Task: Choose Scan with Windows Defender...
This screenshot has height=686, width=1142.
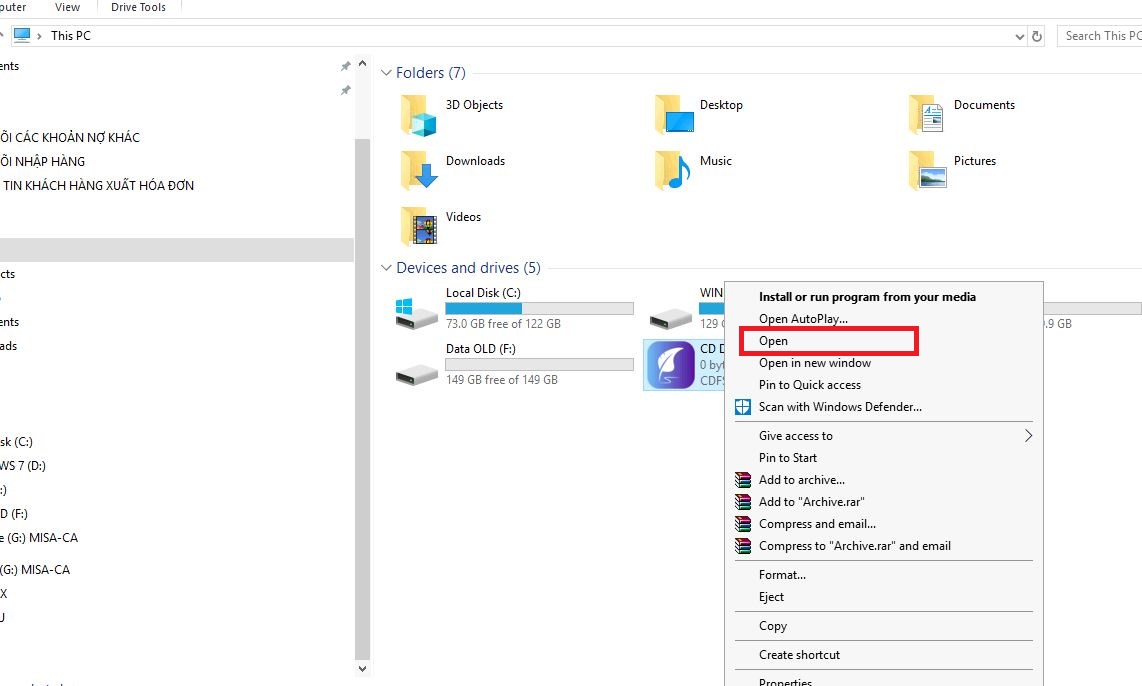Action: (840, 407)
